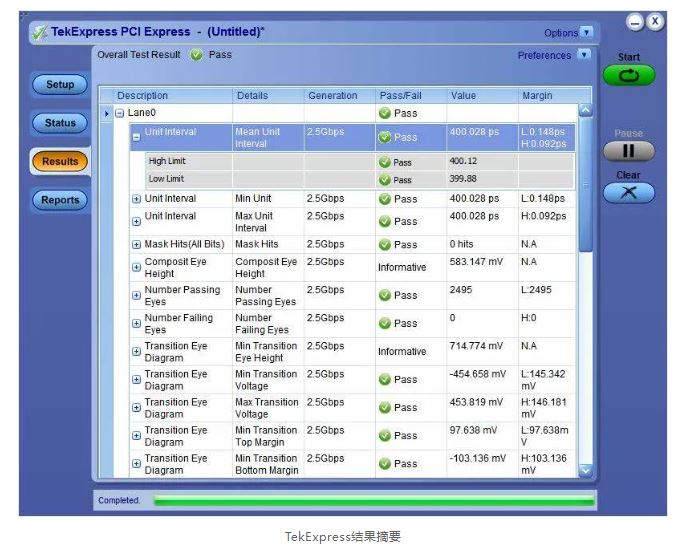The width and height of the screenshot is (685, 557).
Task: Collapse the Lane0 tree node
Action: pyautogui.click(x=120, y=114)
